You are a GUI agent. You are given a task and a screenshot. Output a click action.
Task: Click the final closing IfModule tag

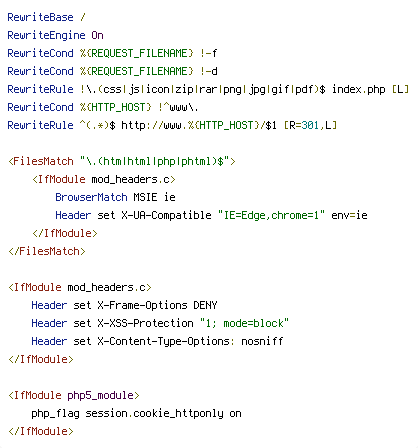(x=41, y=431)
